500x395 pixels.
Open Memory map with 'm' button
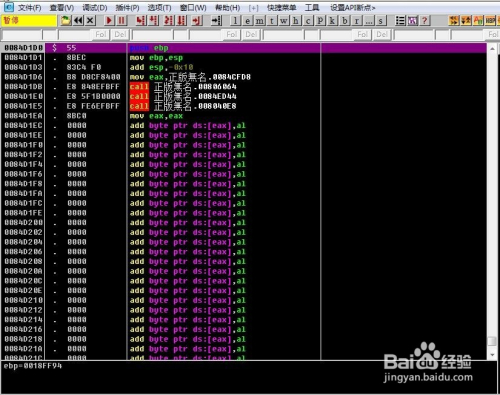[x=259, y=21]
